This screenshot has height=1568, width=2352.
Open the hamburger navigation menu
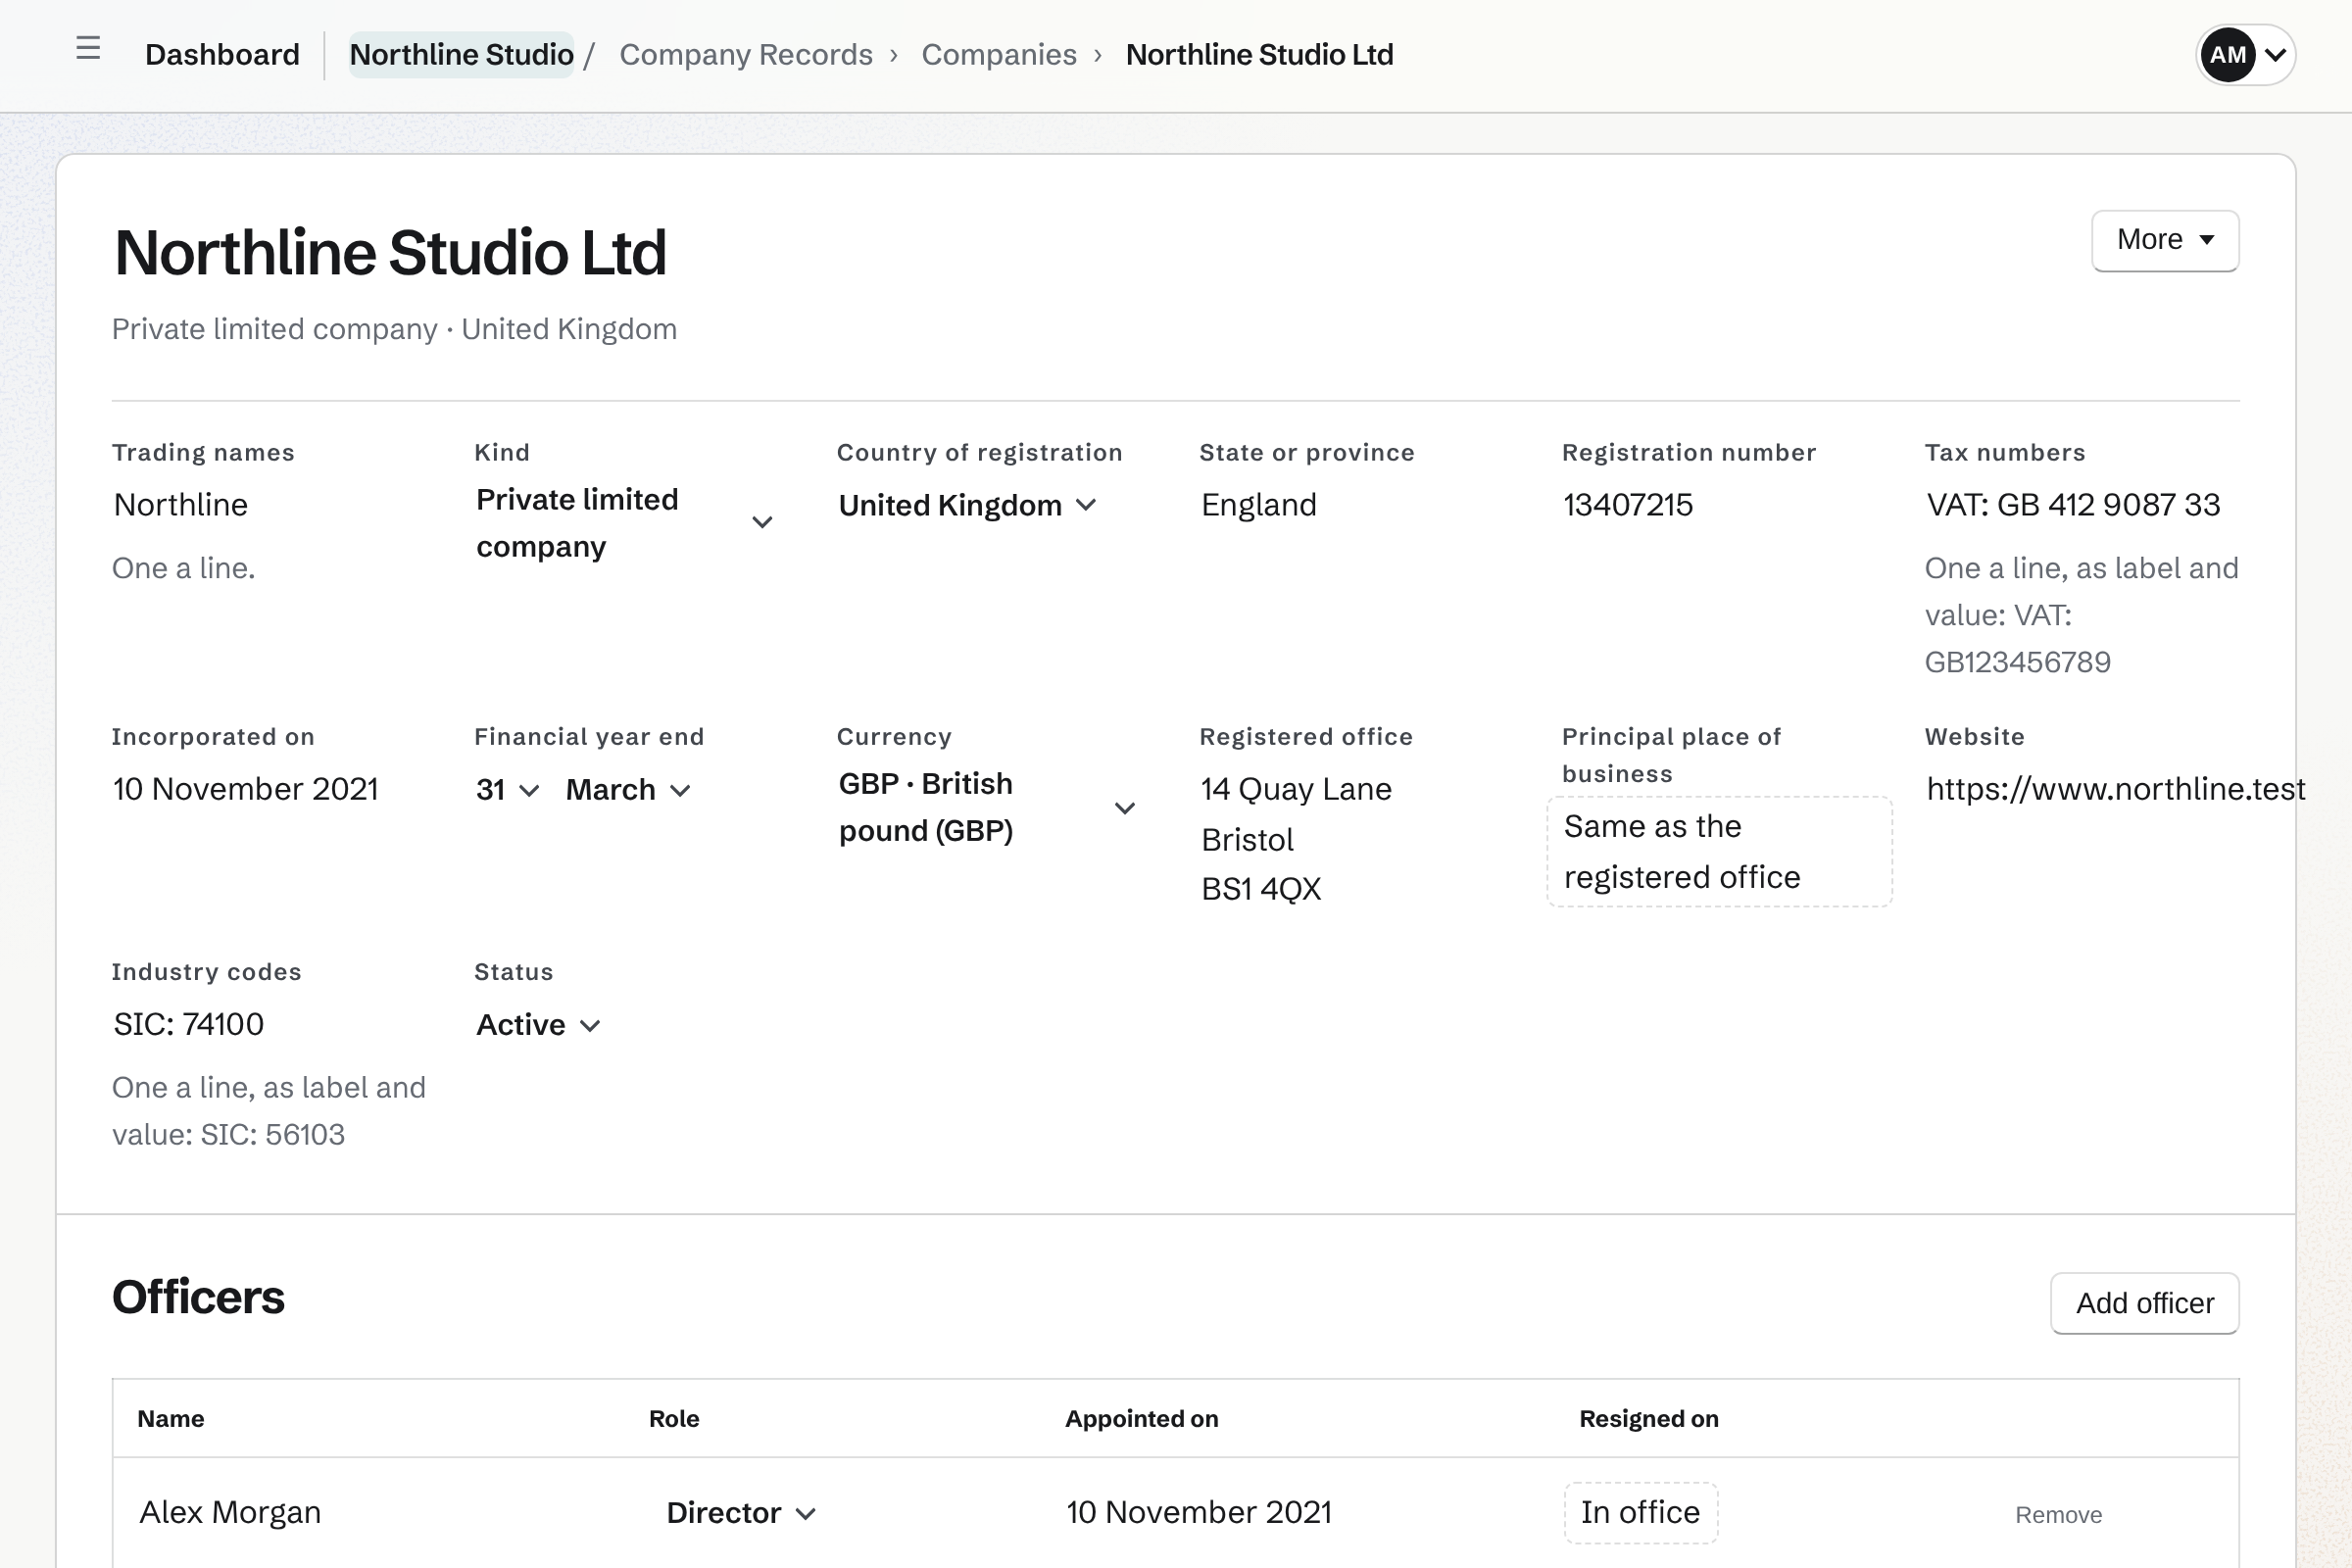pyautogui.click(x=88, y=48)
